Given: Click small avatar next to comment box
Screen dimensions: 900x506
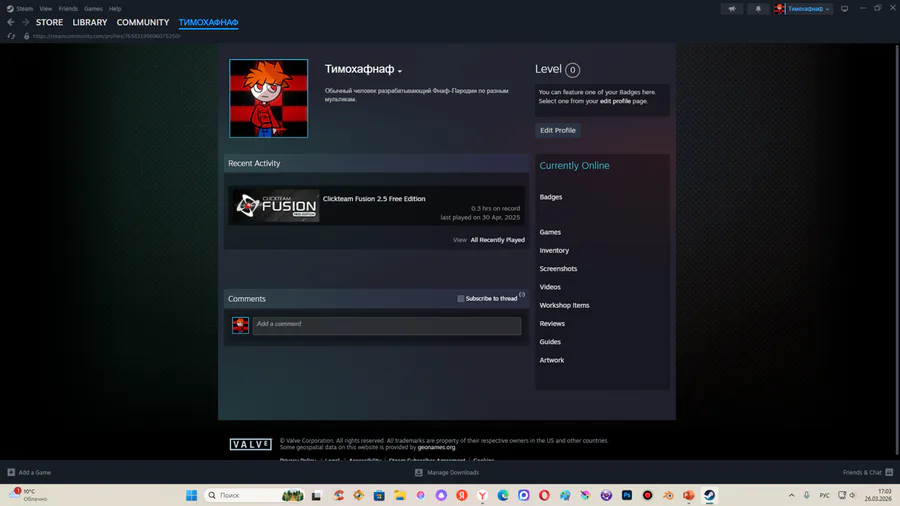Looking at the screenshot, I should pos(240,325).
